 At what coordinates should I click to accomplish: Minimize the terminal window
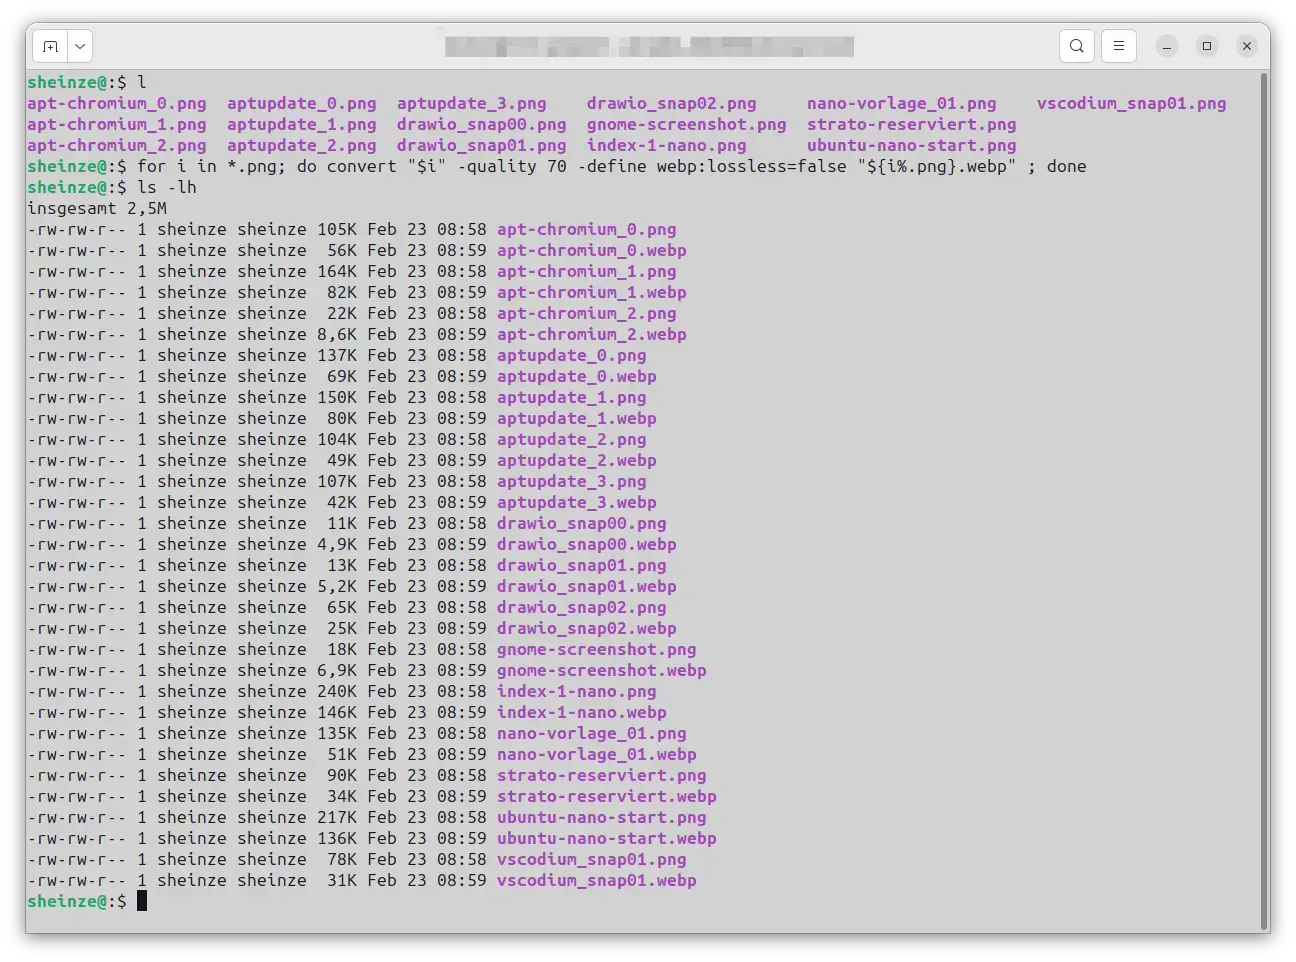(x=1167, y=46)
